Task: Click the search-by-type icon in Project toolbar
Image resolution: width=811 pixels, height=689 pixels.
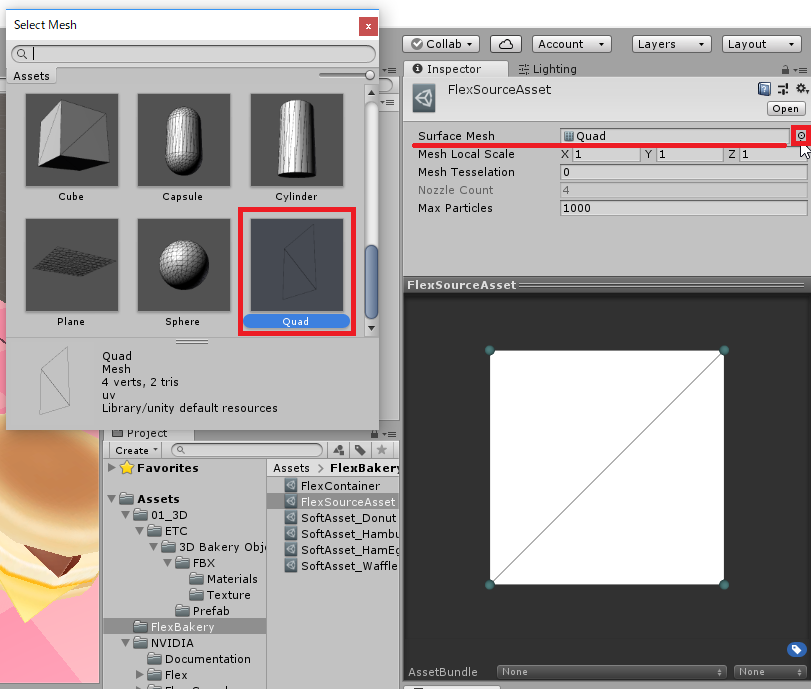Action: [338, 450]
